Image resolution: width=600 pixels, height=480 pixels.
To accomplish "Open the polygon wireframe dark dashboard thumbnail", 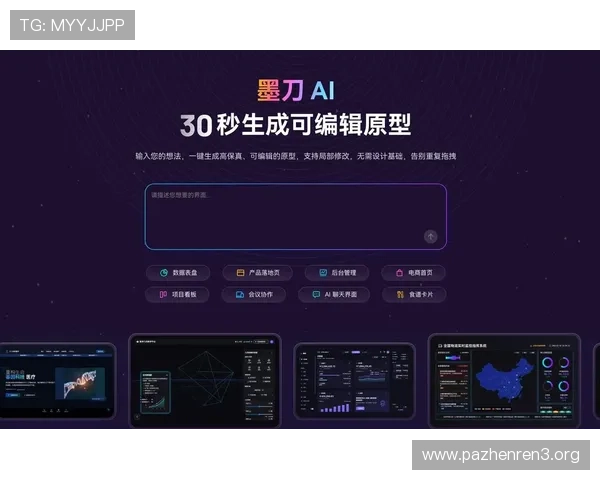I will (x=205, y=381).
